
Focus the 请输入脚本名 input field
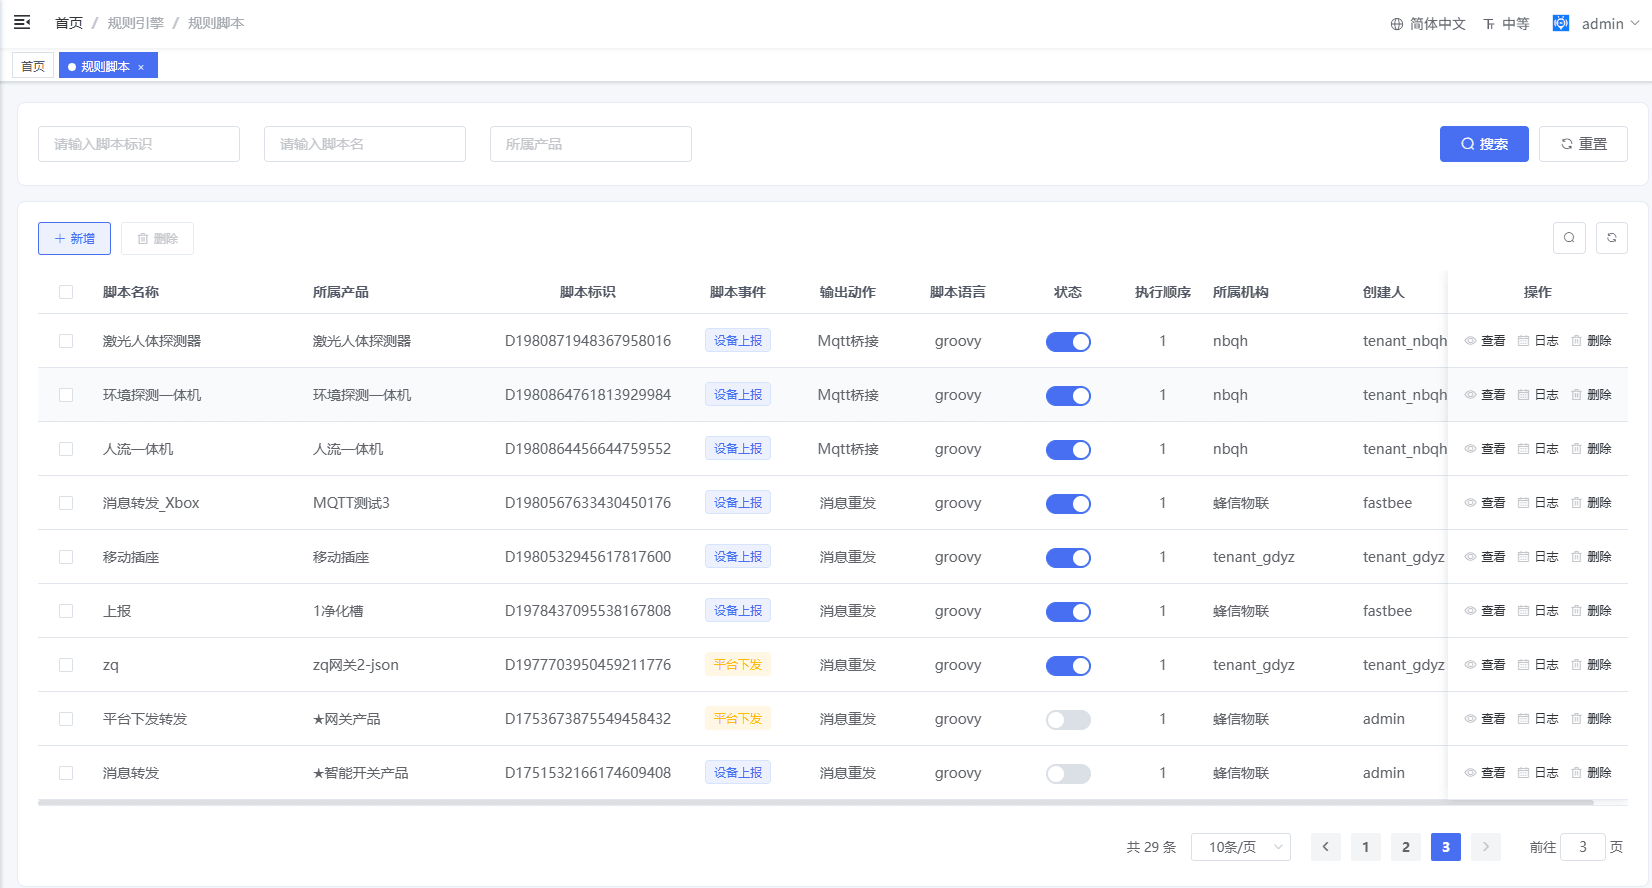tap(365, 144)
